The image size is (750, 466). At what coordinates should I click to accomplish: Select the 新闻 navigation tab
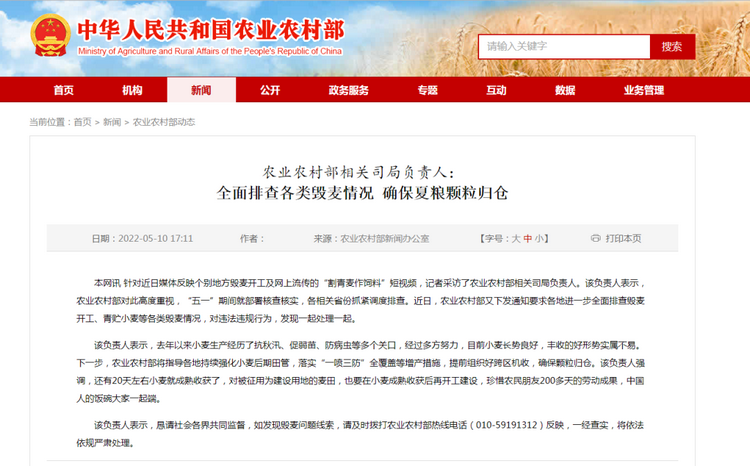[x=201, y=90]
